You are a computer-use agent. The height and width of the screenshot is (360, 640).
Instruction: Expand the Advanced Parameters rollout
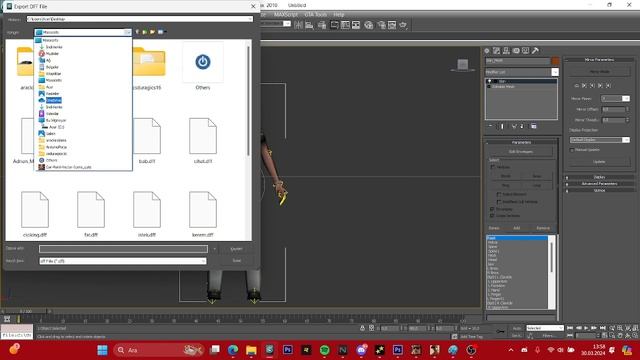pyautogui.click(x=599, y=184)
